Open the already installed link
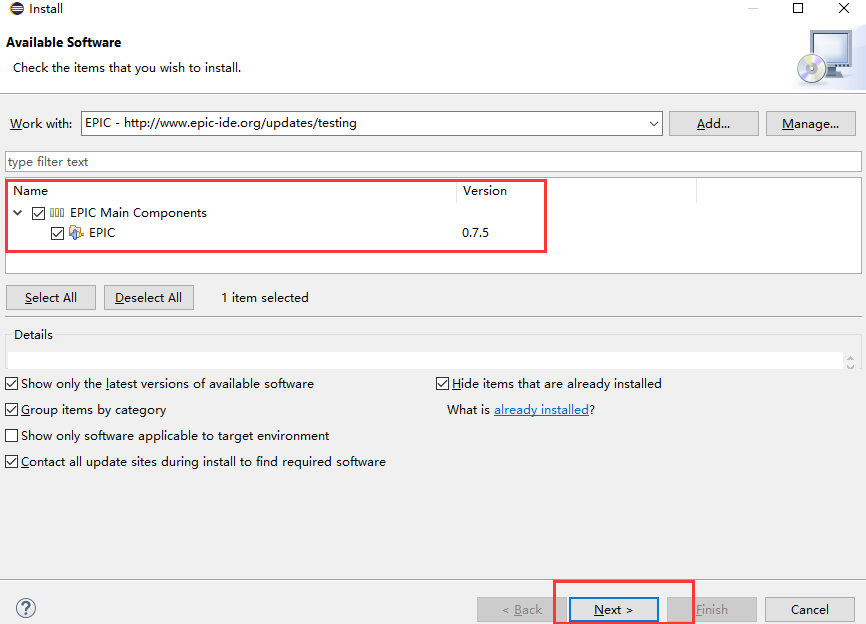This screenshot has height=624, width=866. tap(541, 410)
